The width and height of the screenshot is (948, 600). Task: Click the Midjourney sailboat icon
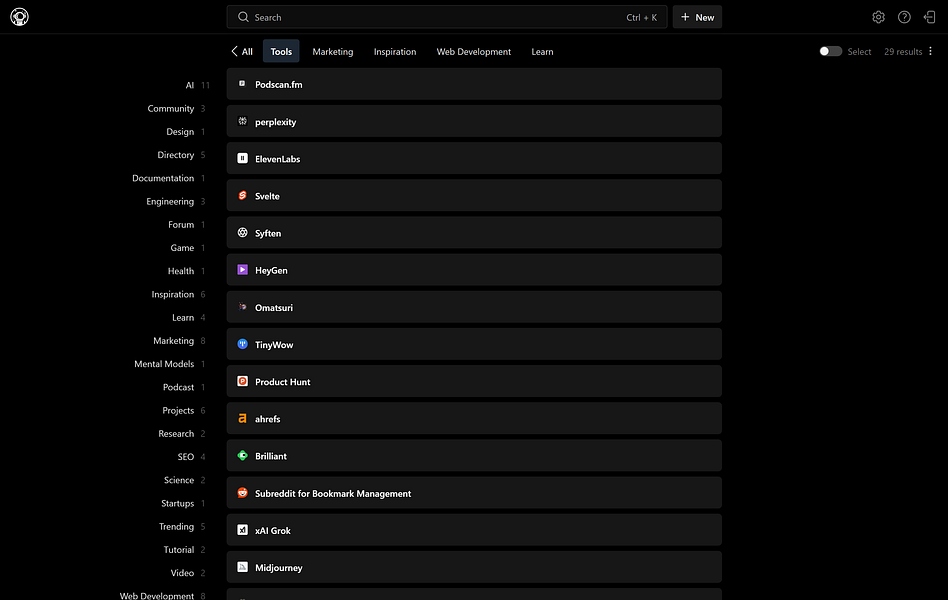(241, 567)
